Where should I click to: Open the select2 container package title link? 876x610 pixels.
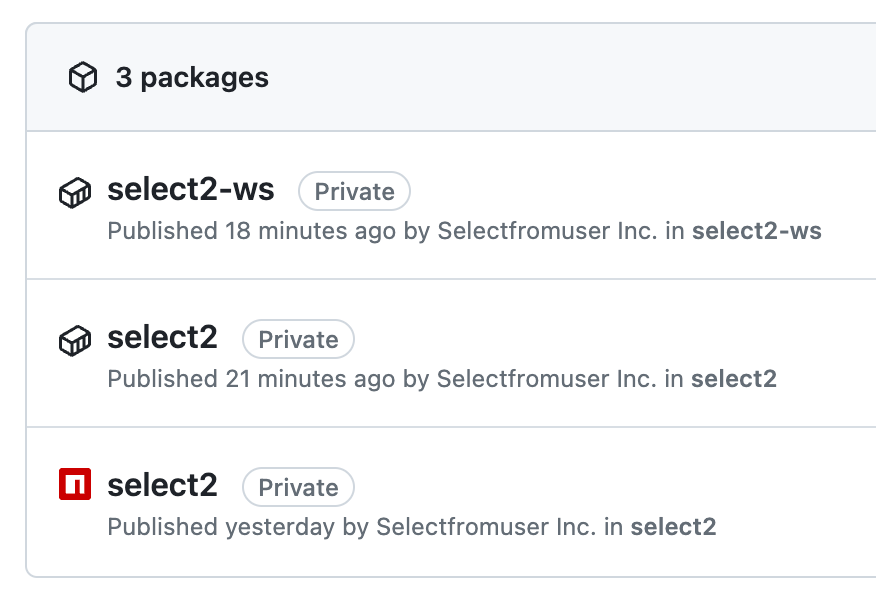click(163, 337)
